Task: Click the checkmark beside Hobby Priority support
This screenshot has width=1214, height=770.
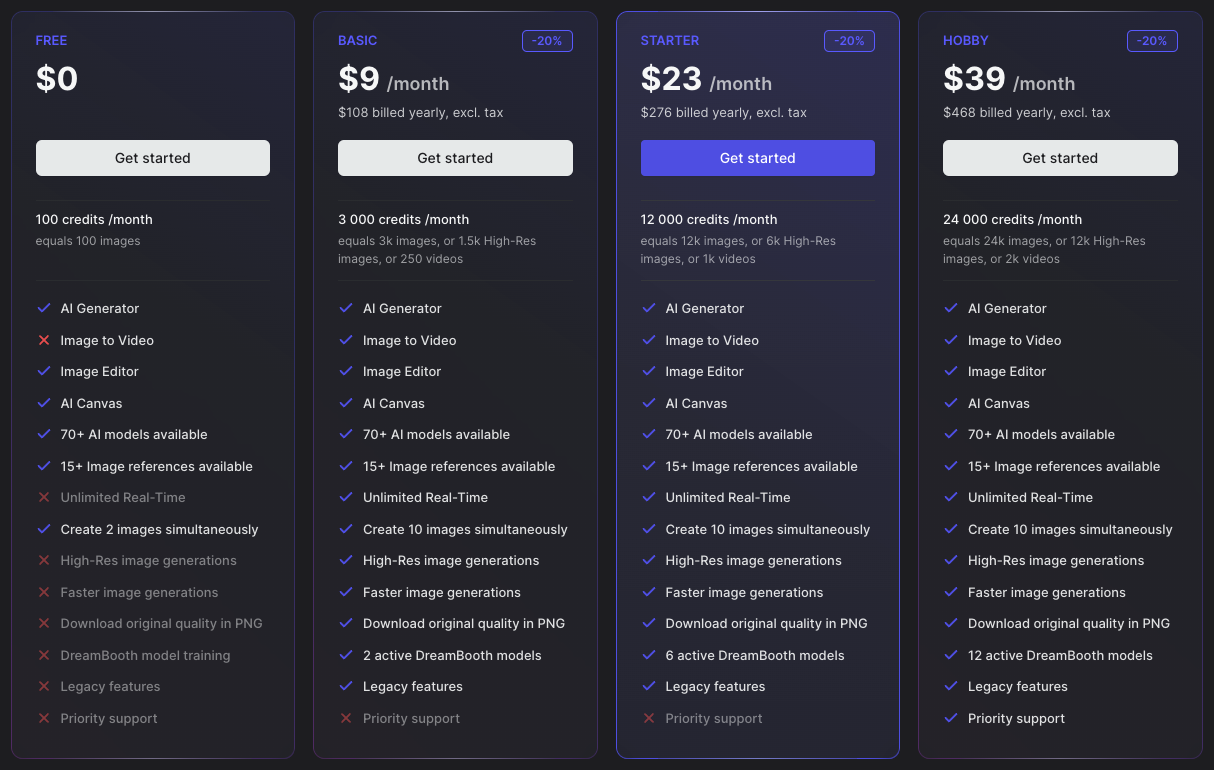Action: pos(951,718)
